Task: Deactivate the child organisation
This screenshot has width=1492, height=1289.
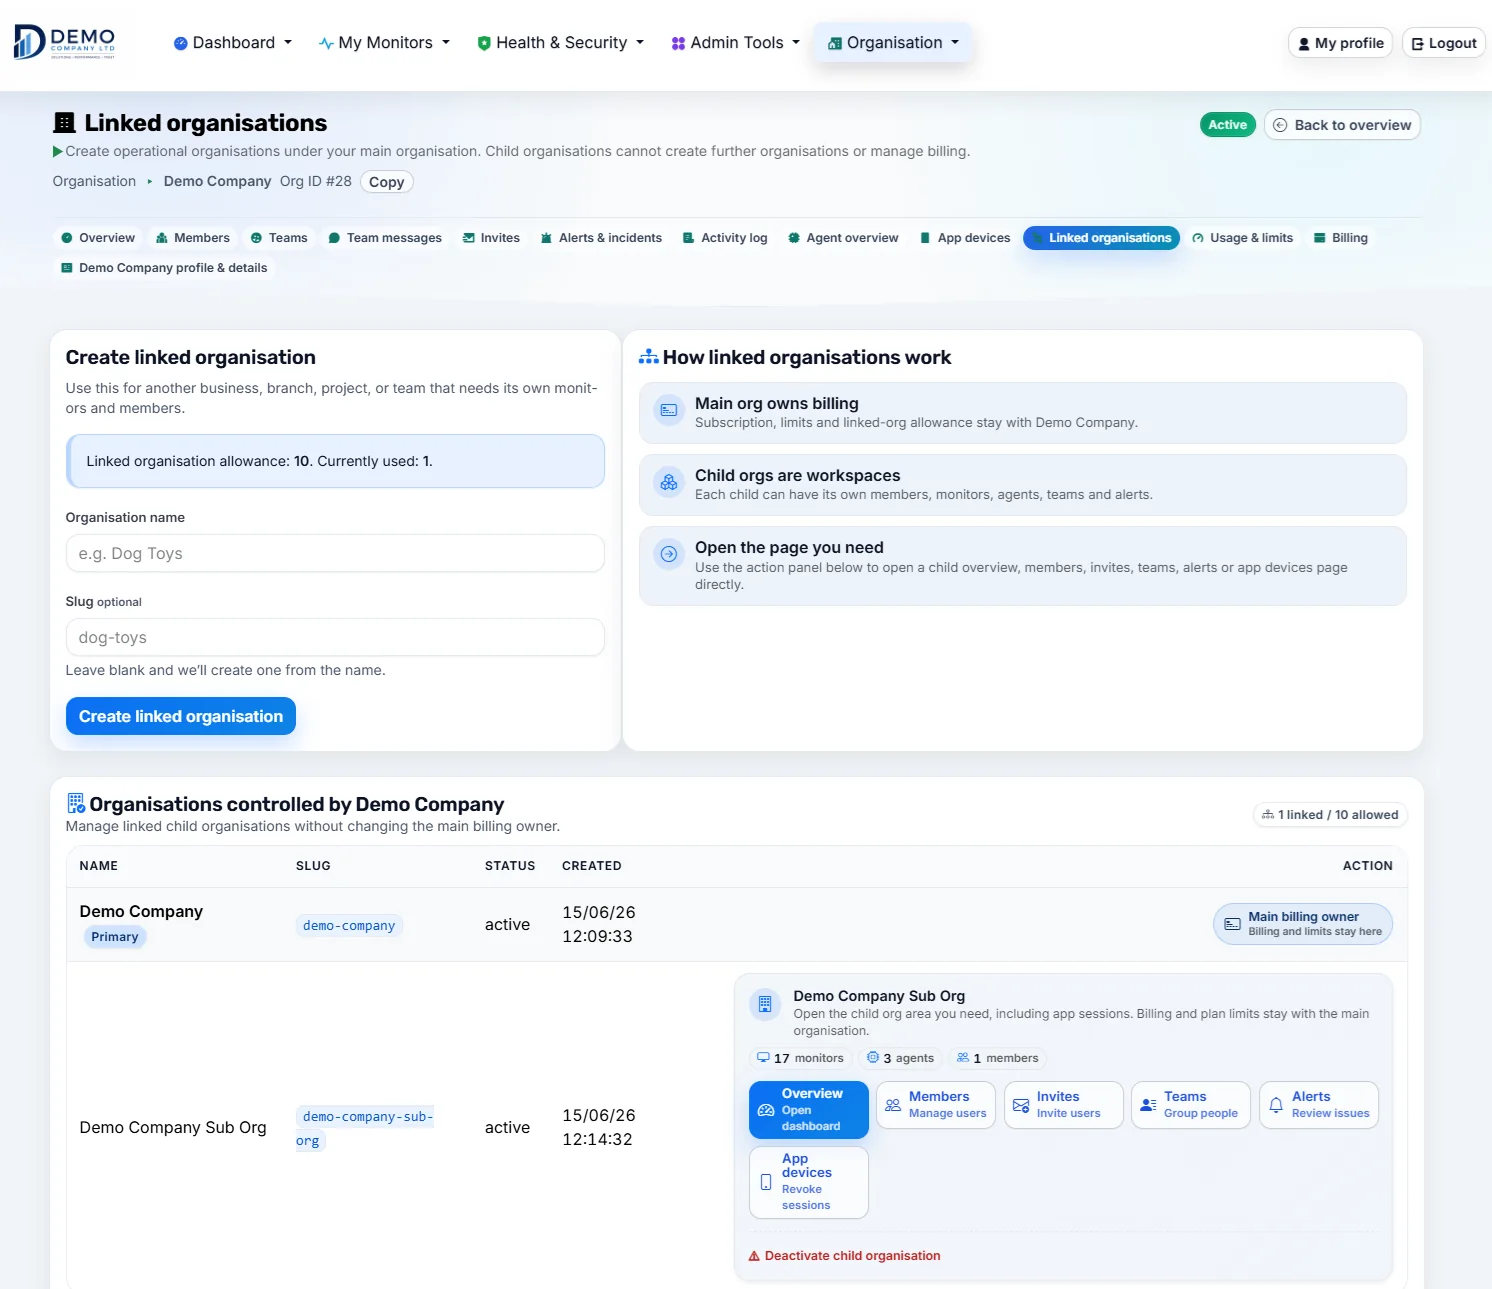Action: [845, 1256]
